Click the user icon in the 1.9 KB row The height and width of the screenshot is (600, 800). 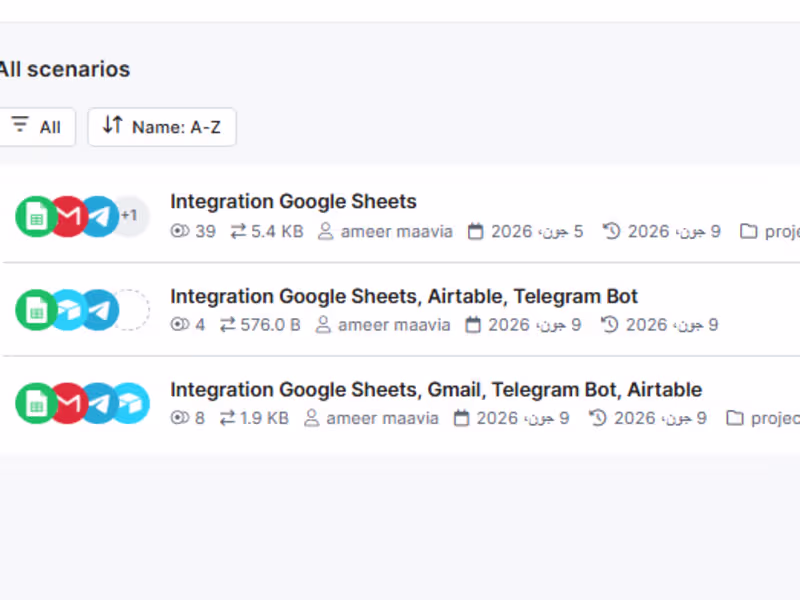point(312,418)
